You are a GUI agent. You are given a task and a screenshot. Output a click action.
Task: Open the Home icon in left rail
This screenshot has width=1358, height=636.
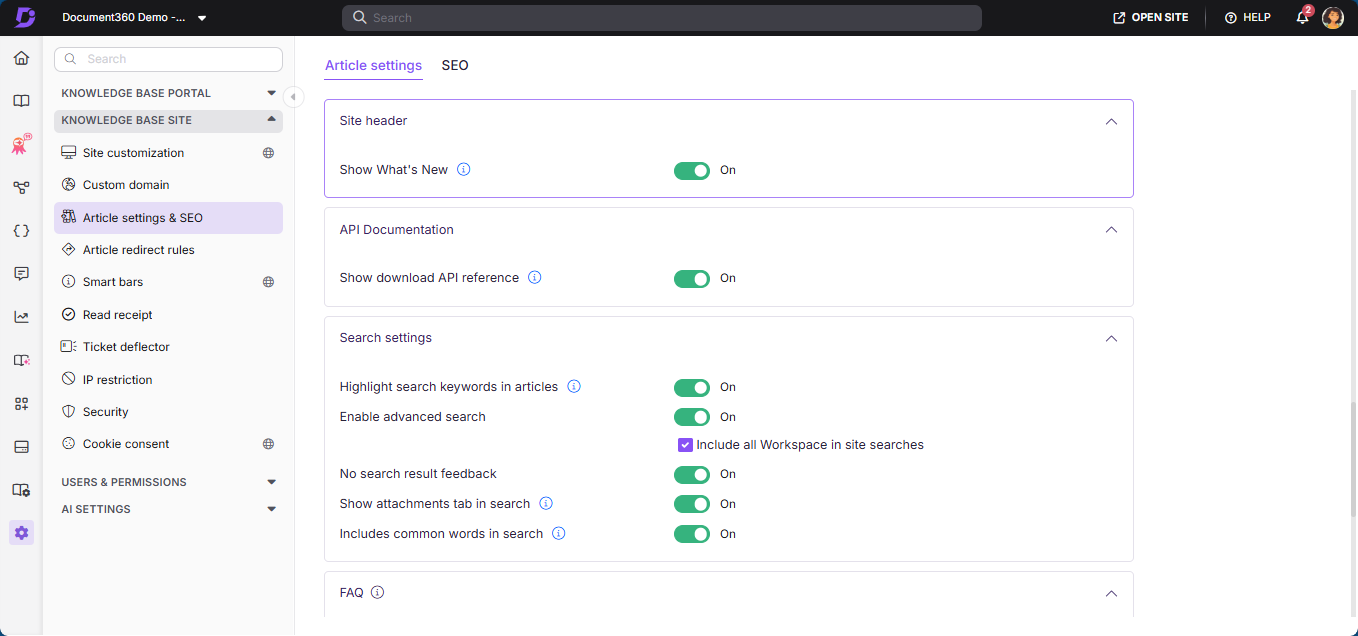pyautogui.click(x=21, y=58)
